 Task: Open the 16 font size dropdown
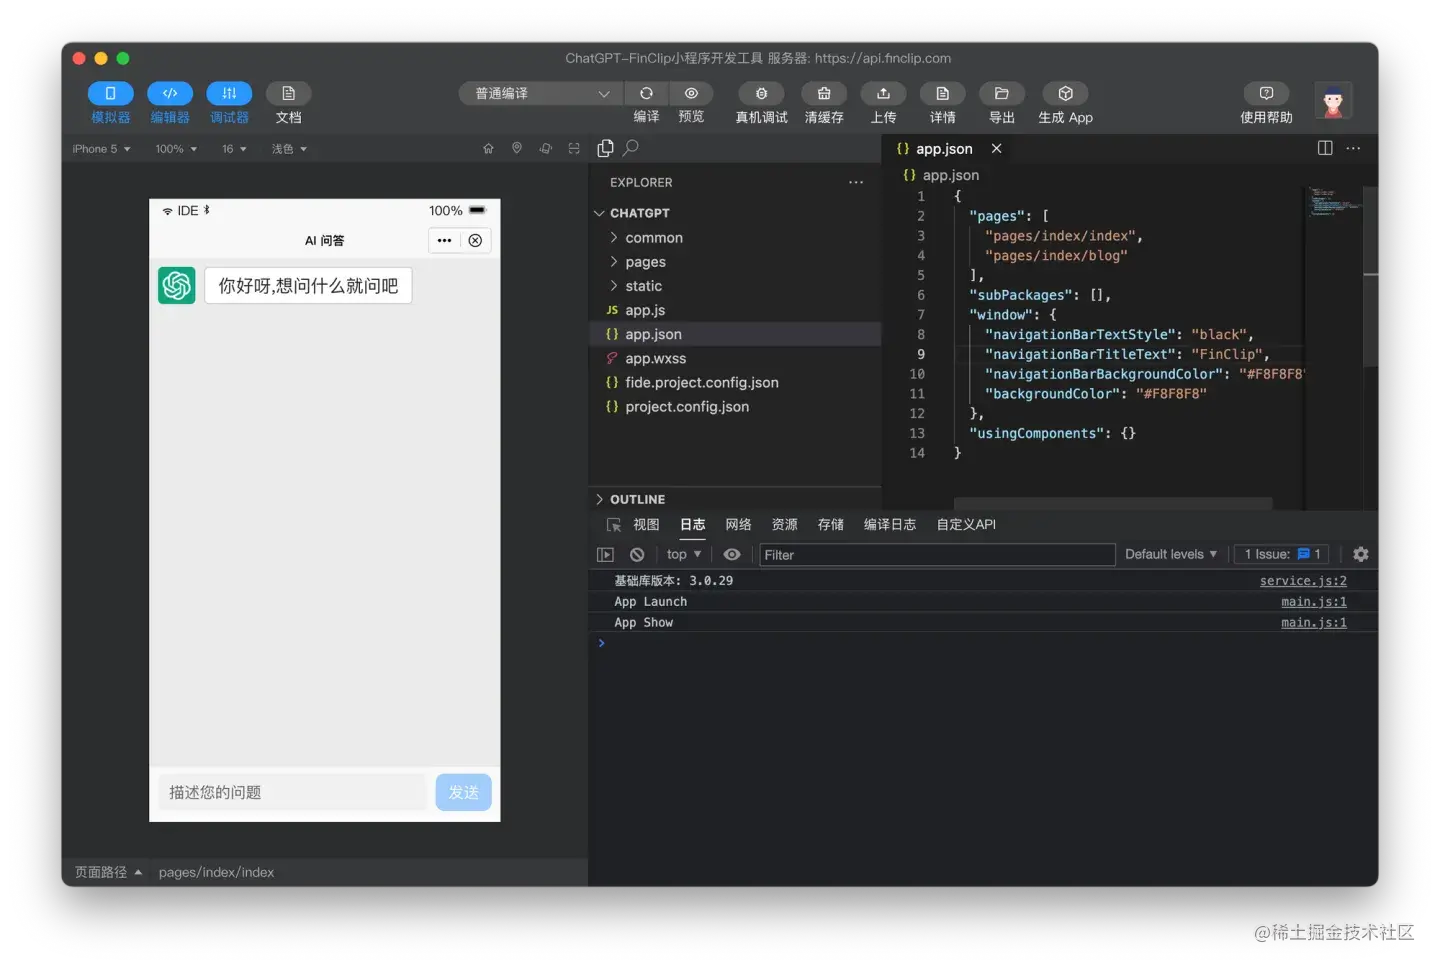point(234,149)
